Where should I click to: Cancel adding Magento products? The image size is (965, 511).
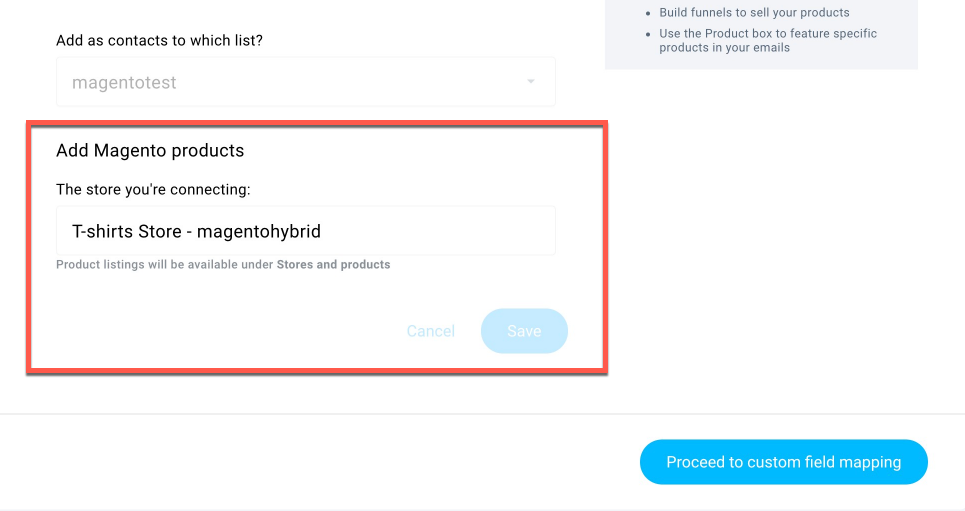[x=431, y=331]
